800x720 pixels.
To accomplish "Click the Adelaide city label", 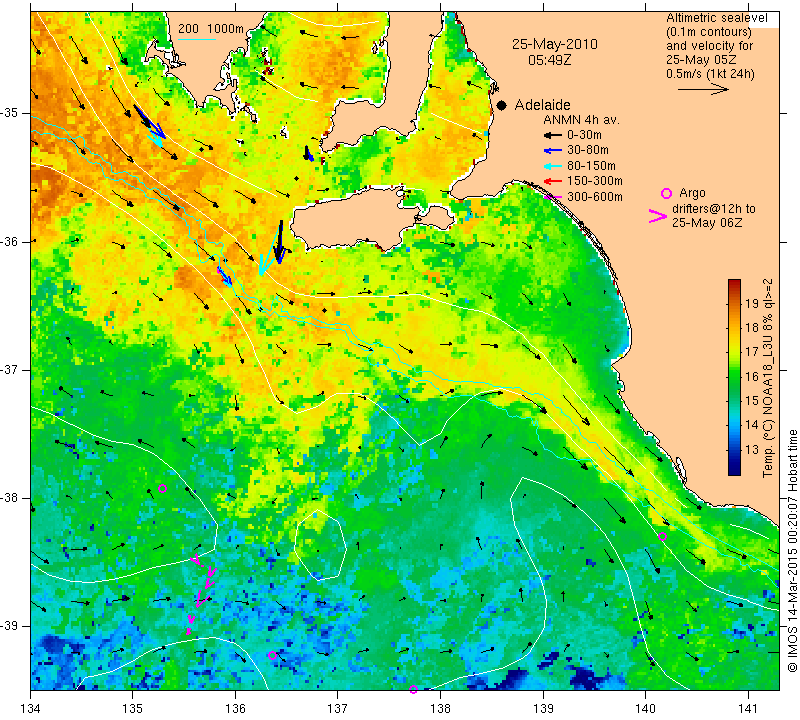I will tap(542, 105).
